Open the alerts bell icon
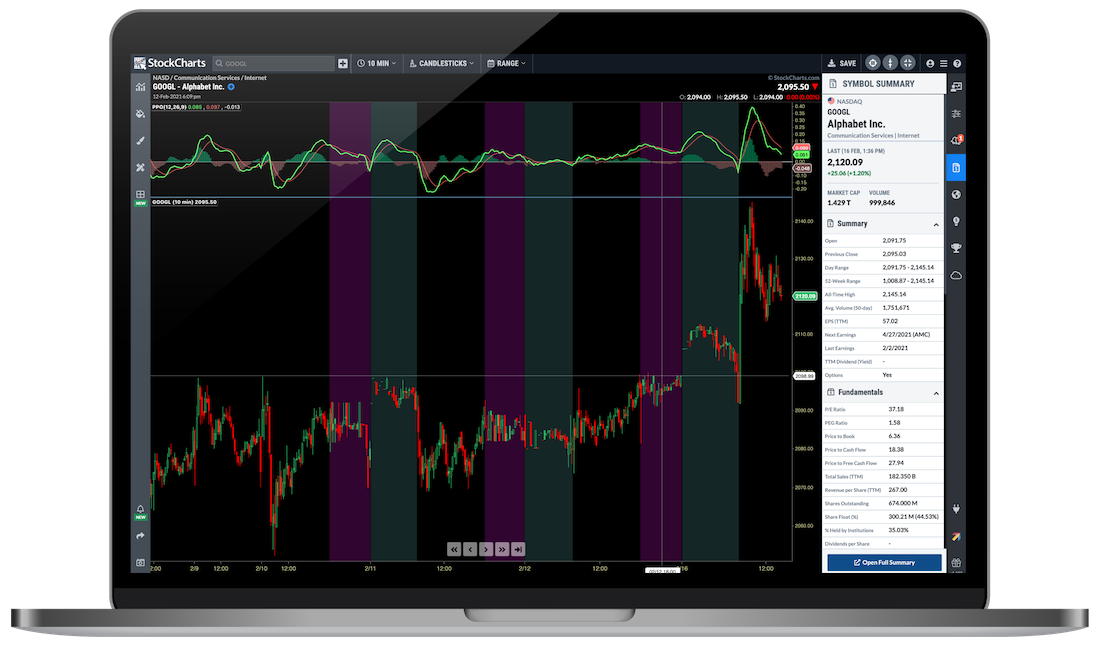 coord(140,509)
